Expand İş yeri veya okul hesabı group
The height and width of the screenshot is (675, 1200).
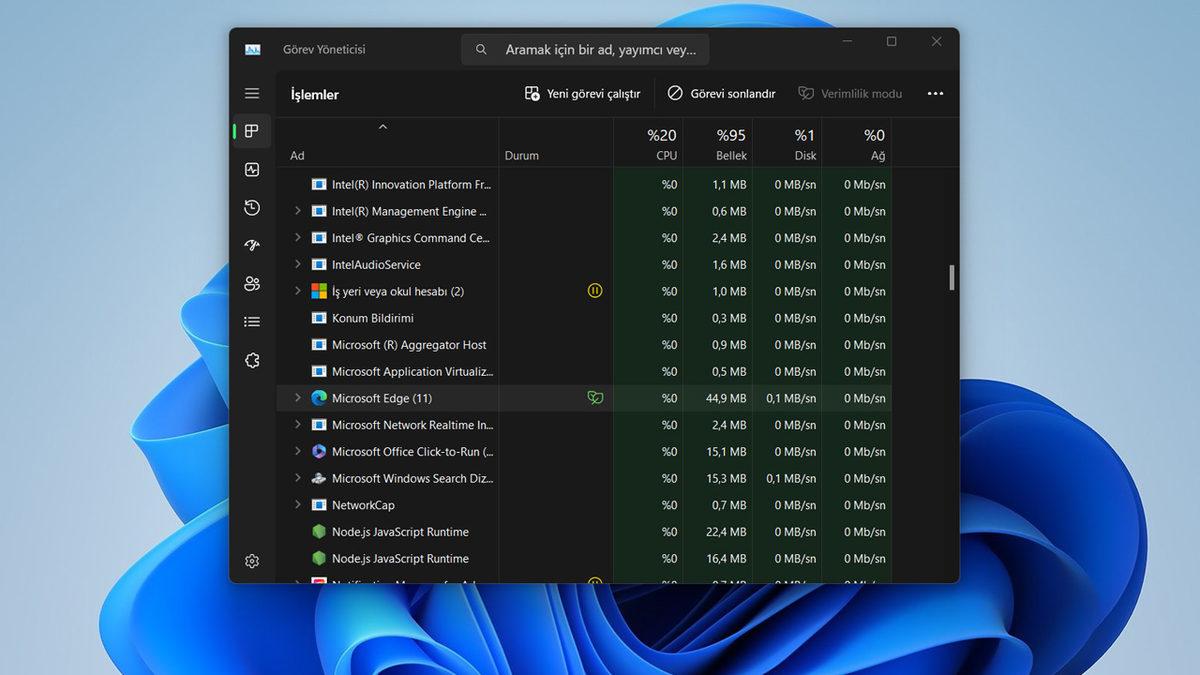click(x=297, y=291)
